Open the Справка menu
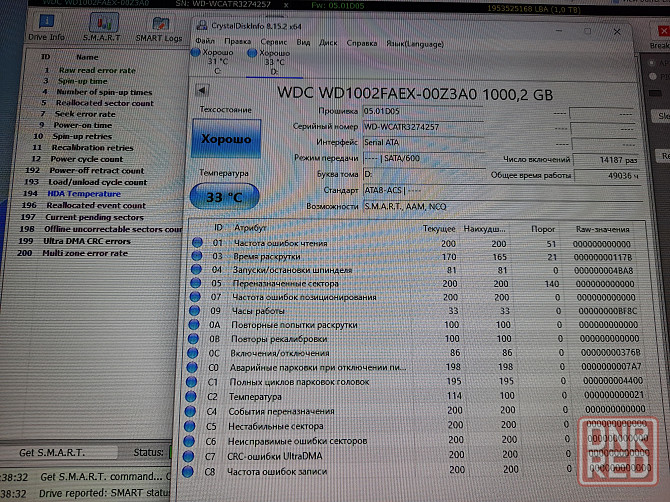The width and height of the screenshot is (670, 502). point(362,43)
